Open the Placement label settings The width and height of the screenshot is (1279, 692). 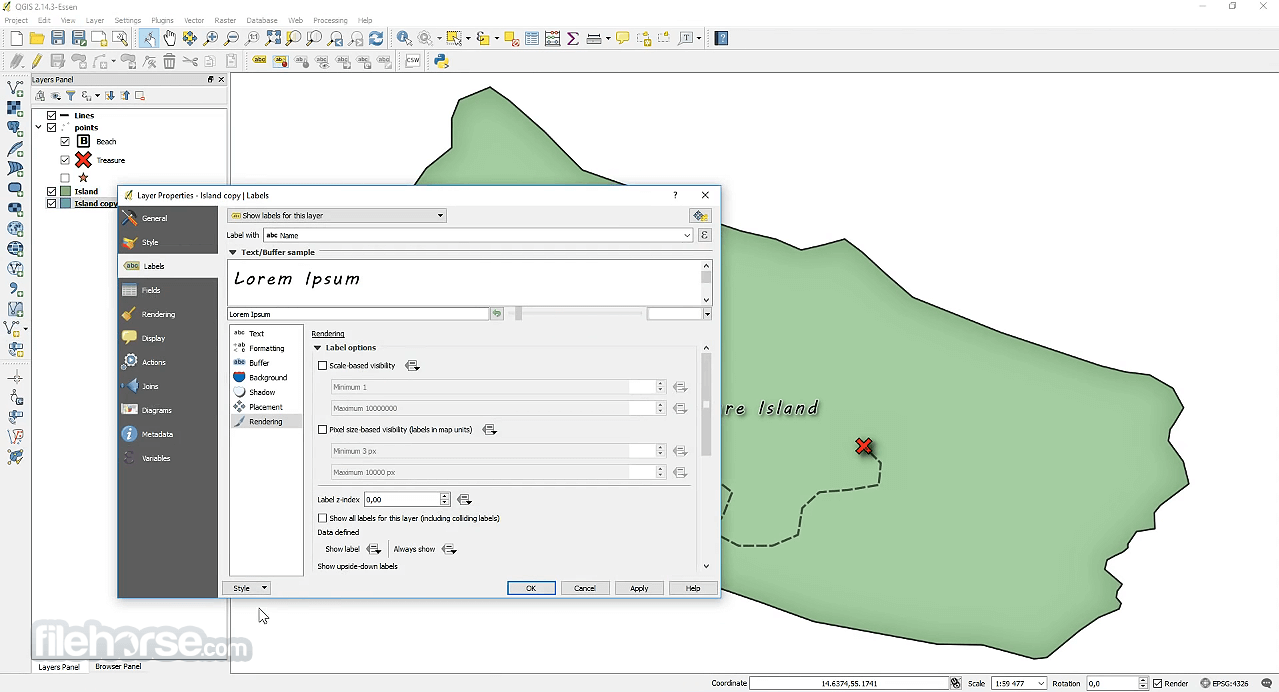click(266, 407)
